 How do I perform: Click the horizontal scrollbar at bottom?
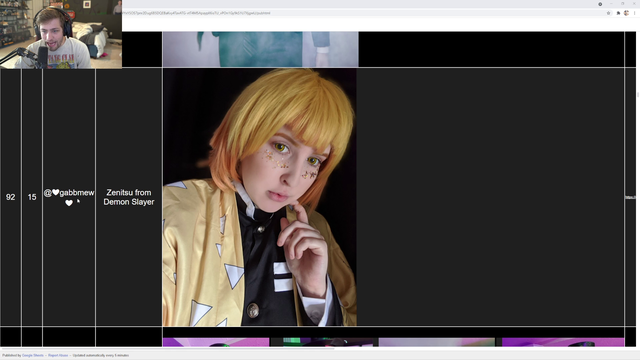tap(167, 348)
